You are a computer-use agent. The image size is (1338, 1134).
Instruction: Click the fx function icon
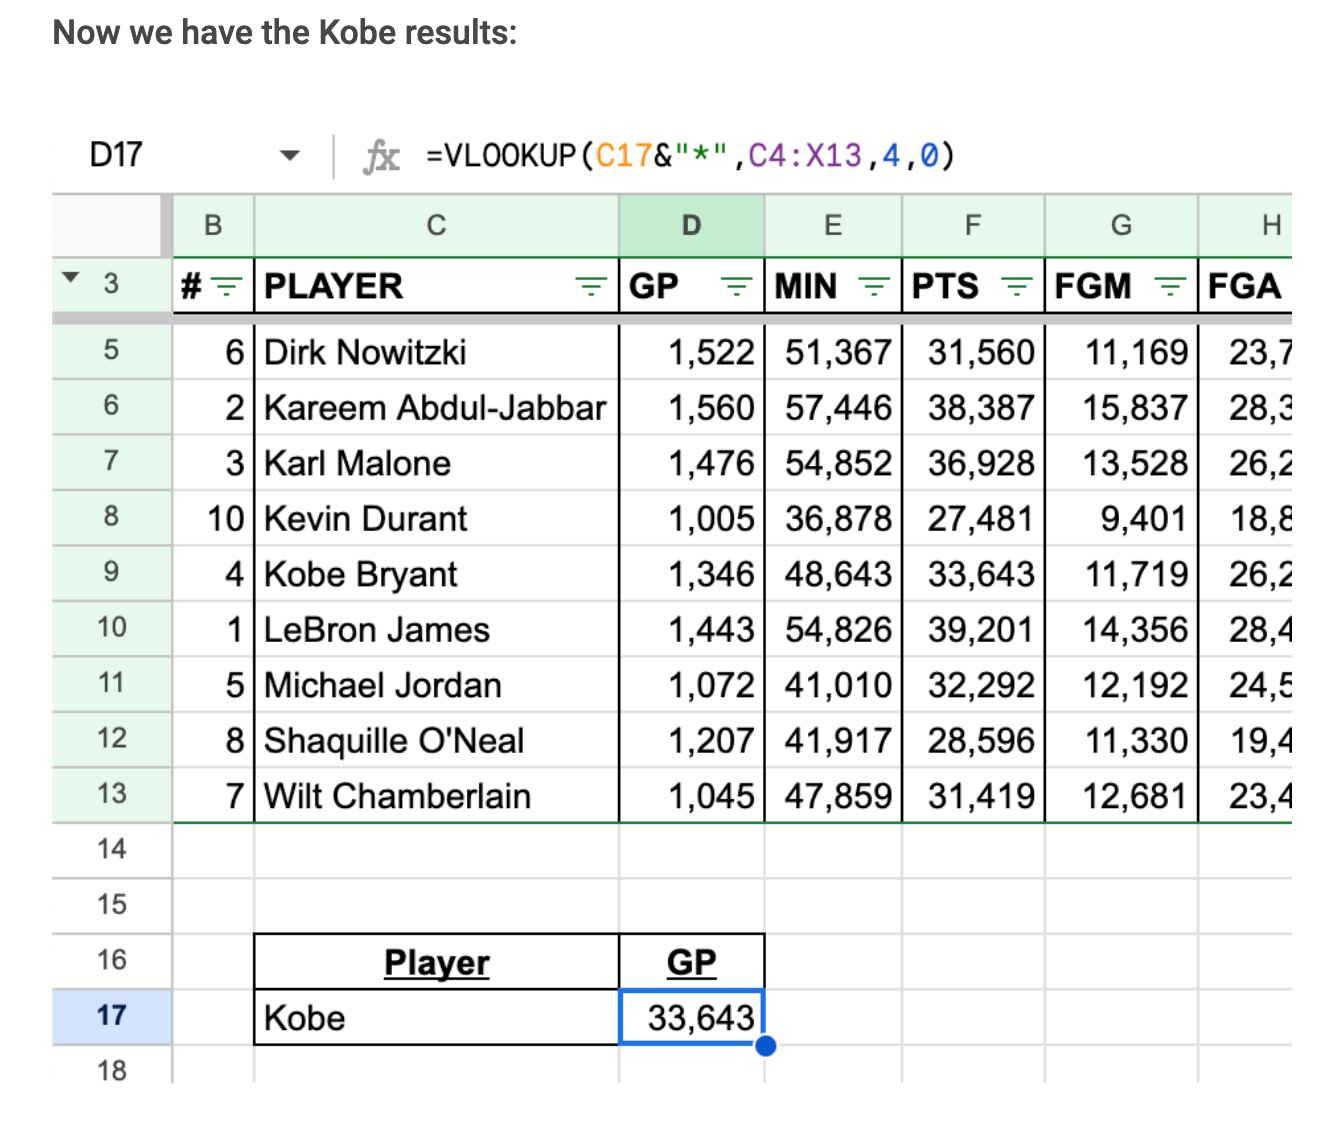tap(382, 157)
